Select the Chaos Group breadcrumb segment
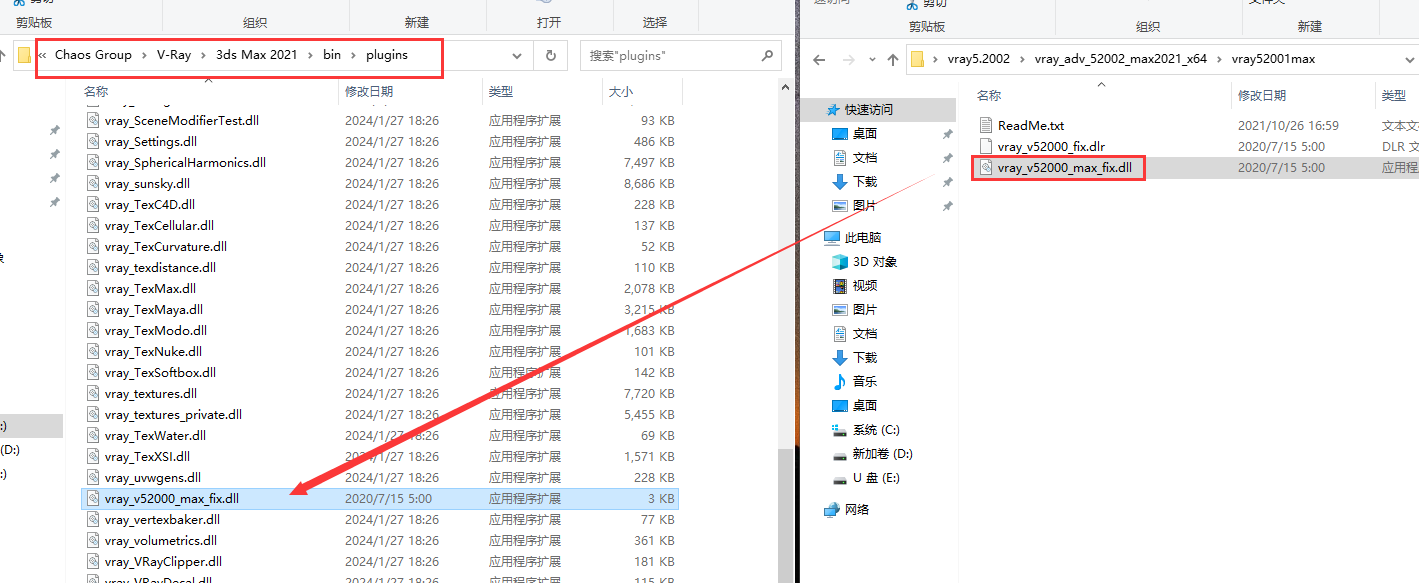Viewport: 1419px width, 583px height. 93,55
